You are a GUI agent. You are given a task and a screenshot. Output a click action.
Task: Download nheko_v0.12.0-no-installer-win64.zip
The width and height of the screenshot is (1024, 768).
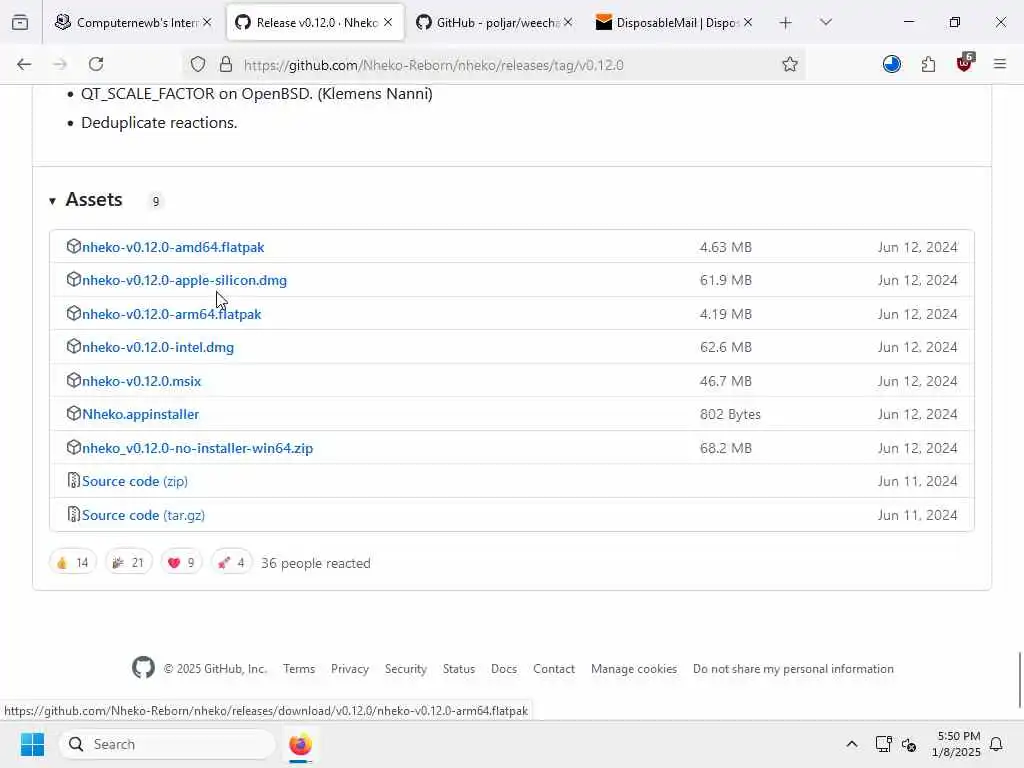[x=197, y=448]
